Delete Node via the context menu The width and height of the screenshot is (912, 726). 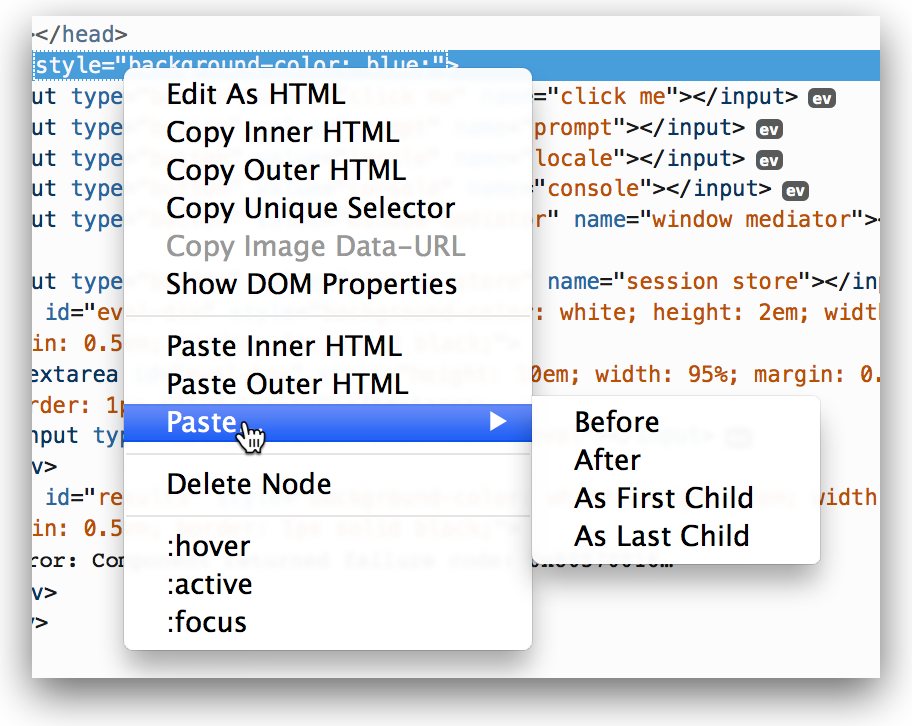[x=249, y=484]
